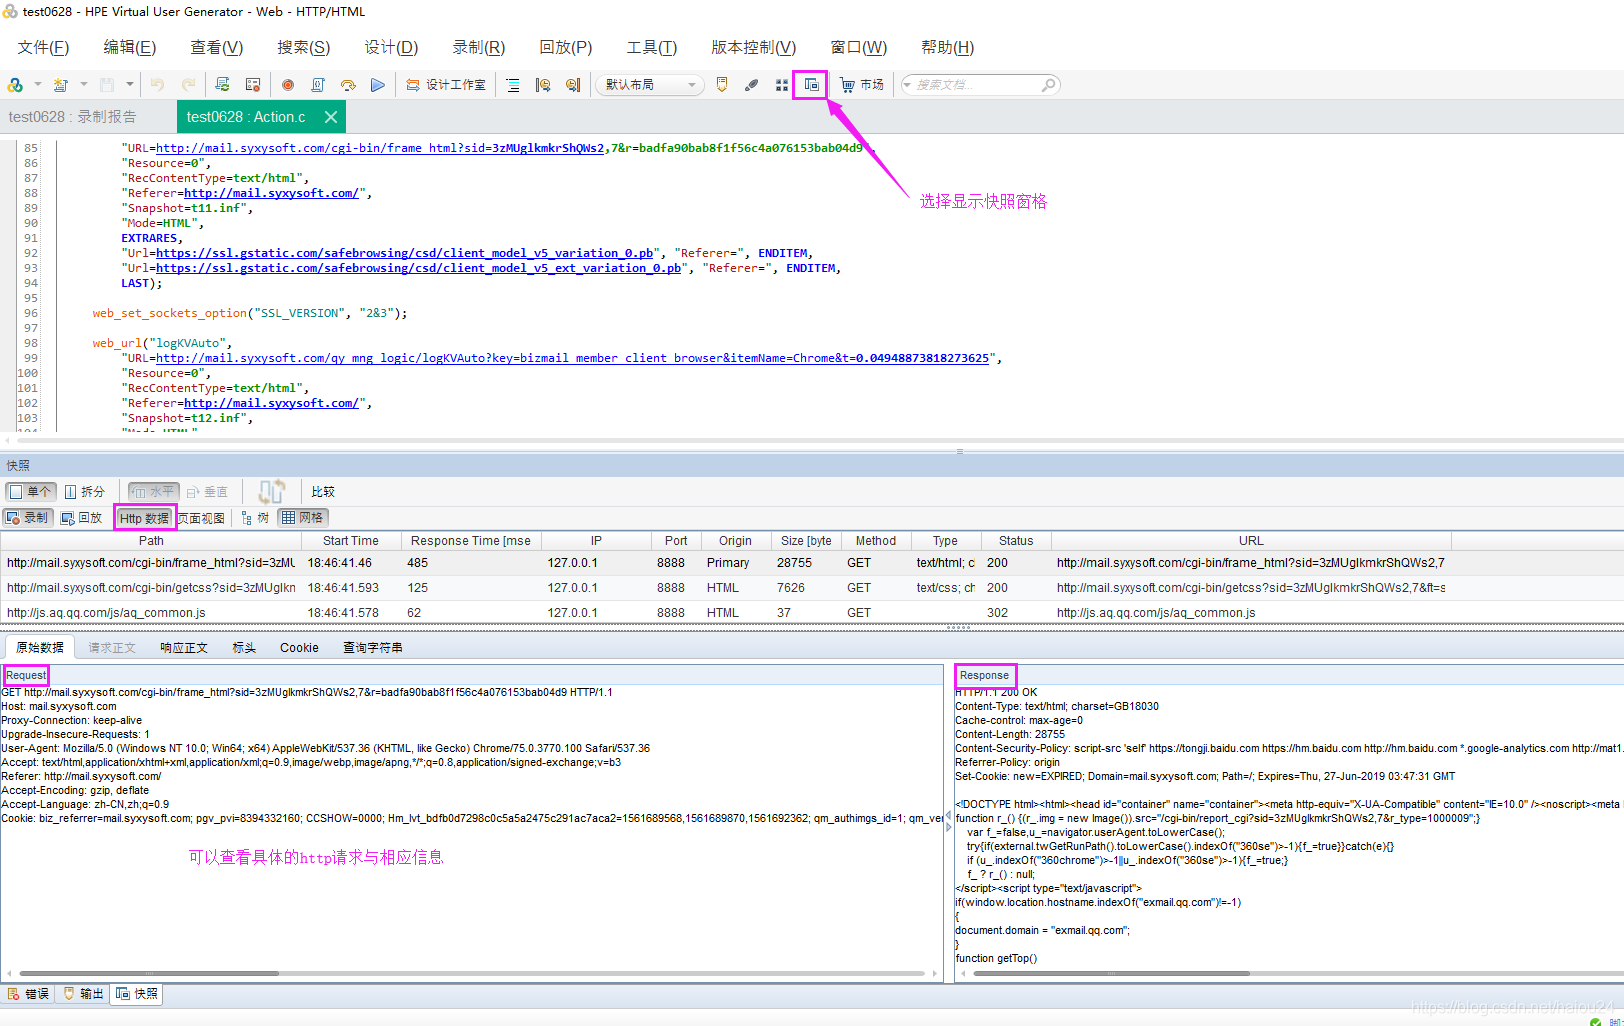Open Design Studio (设计工作室)
This screenshot has width=1624, height=1026.
(446, 85)
